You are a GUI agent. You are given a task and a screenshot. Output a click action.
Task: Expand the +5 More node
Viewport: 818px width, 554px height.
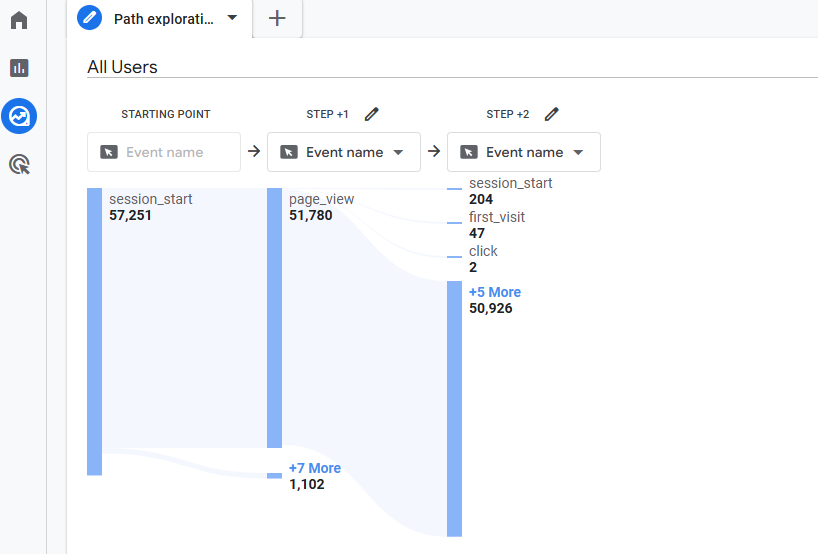[x=494, y=292]
